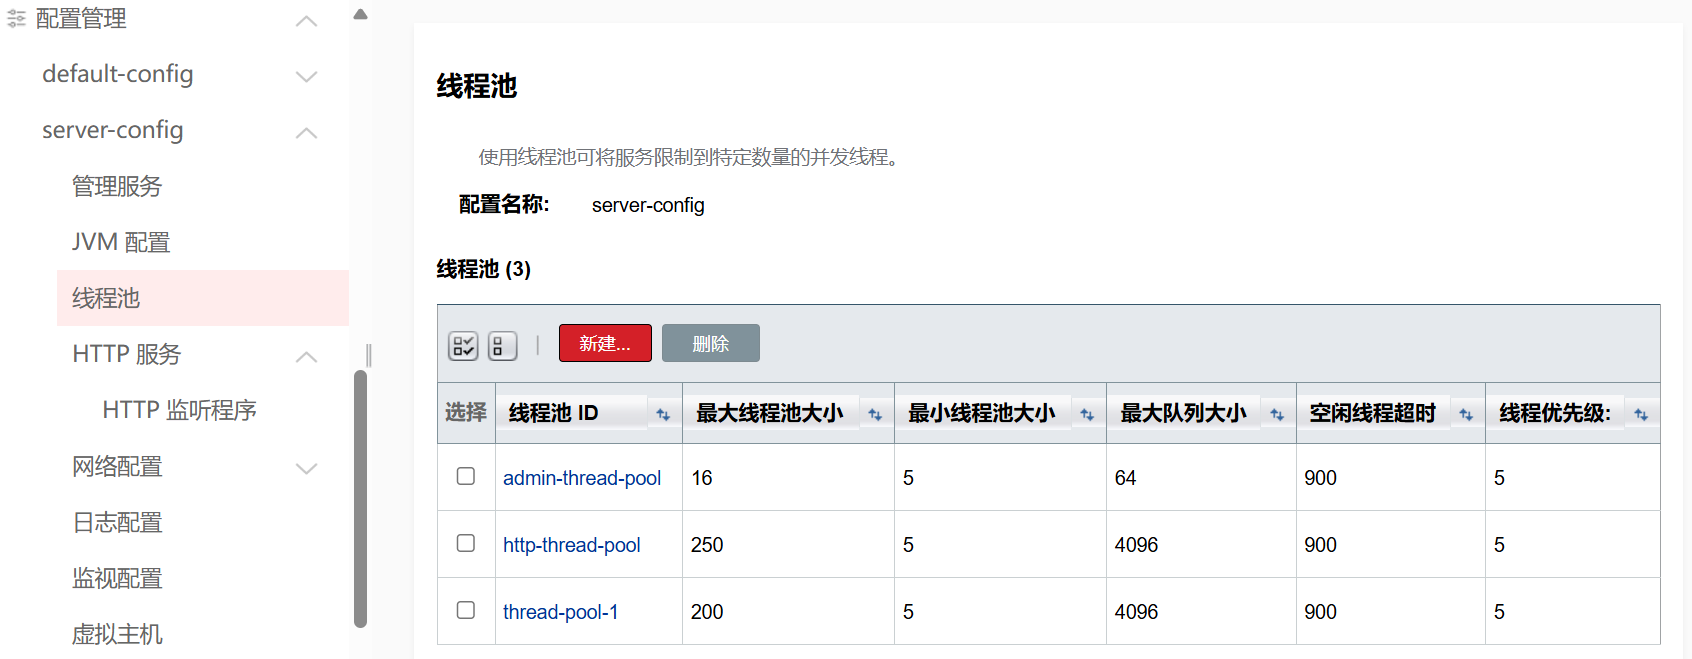This screenshot has width=1692, height=659.
Task: Select the http-thread-pool row checkbox
Action: [x=466, y=543]
